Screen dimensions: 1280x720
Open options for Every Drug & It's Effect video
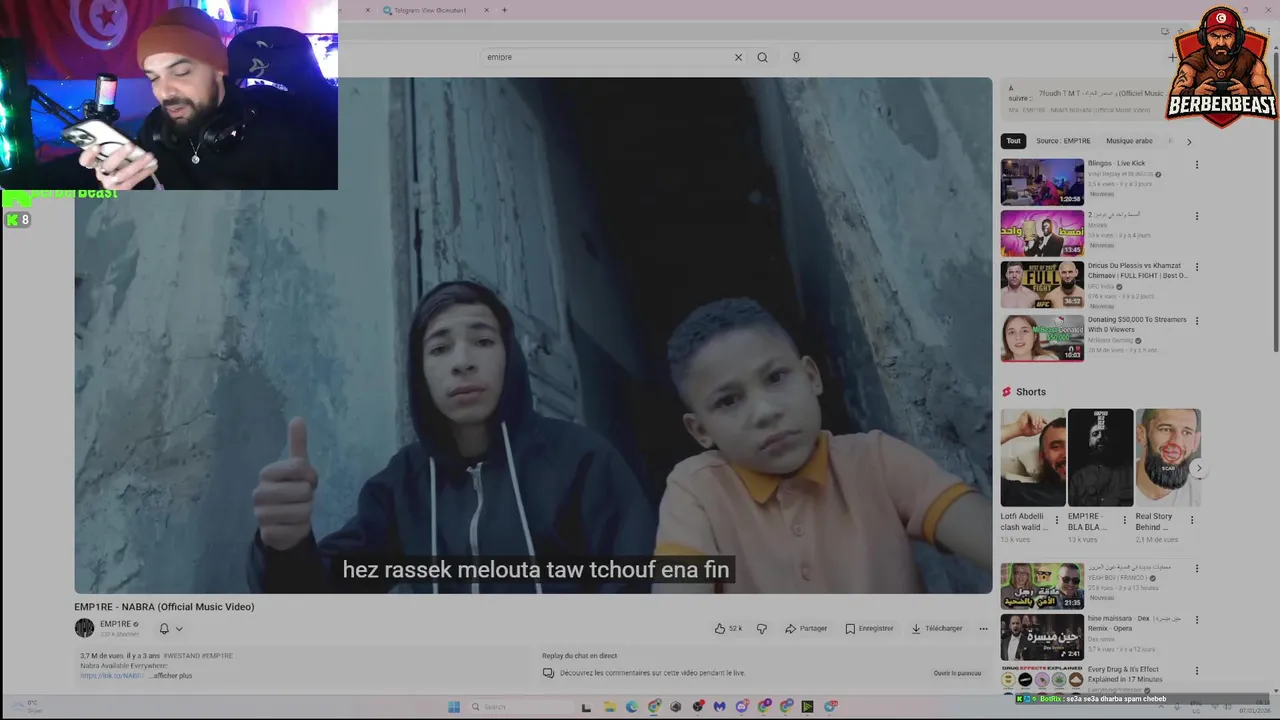click(x=1197, y=671)
